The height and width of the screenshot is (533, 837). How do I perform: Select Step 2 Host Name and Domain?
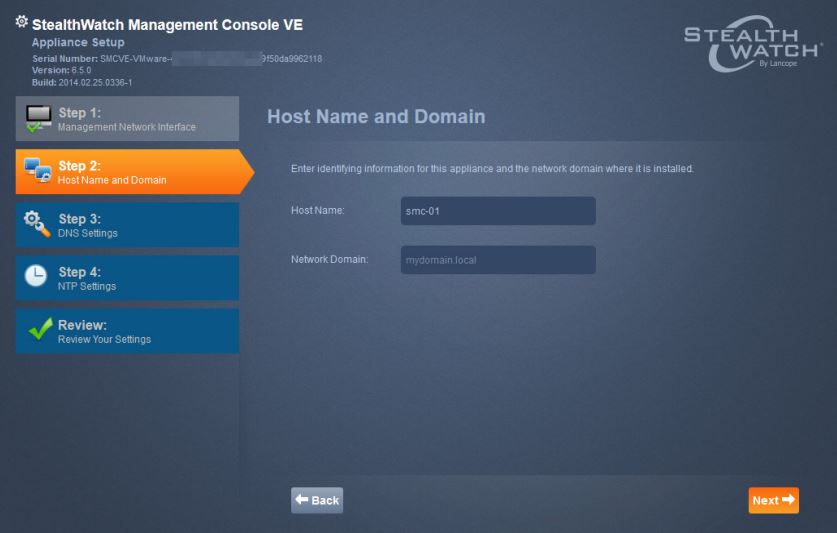[135, 171]
